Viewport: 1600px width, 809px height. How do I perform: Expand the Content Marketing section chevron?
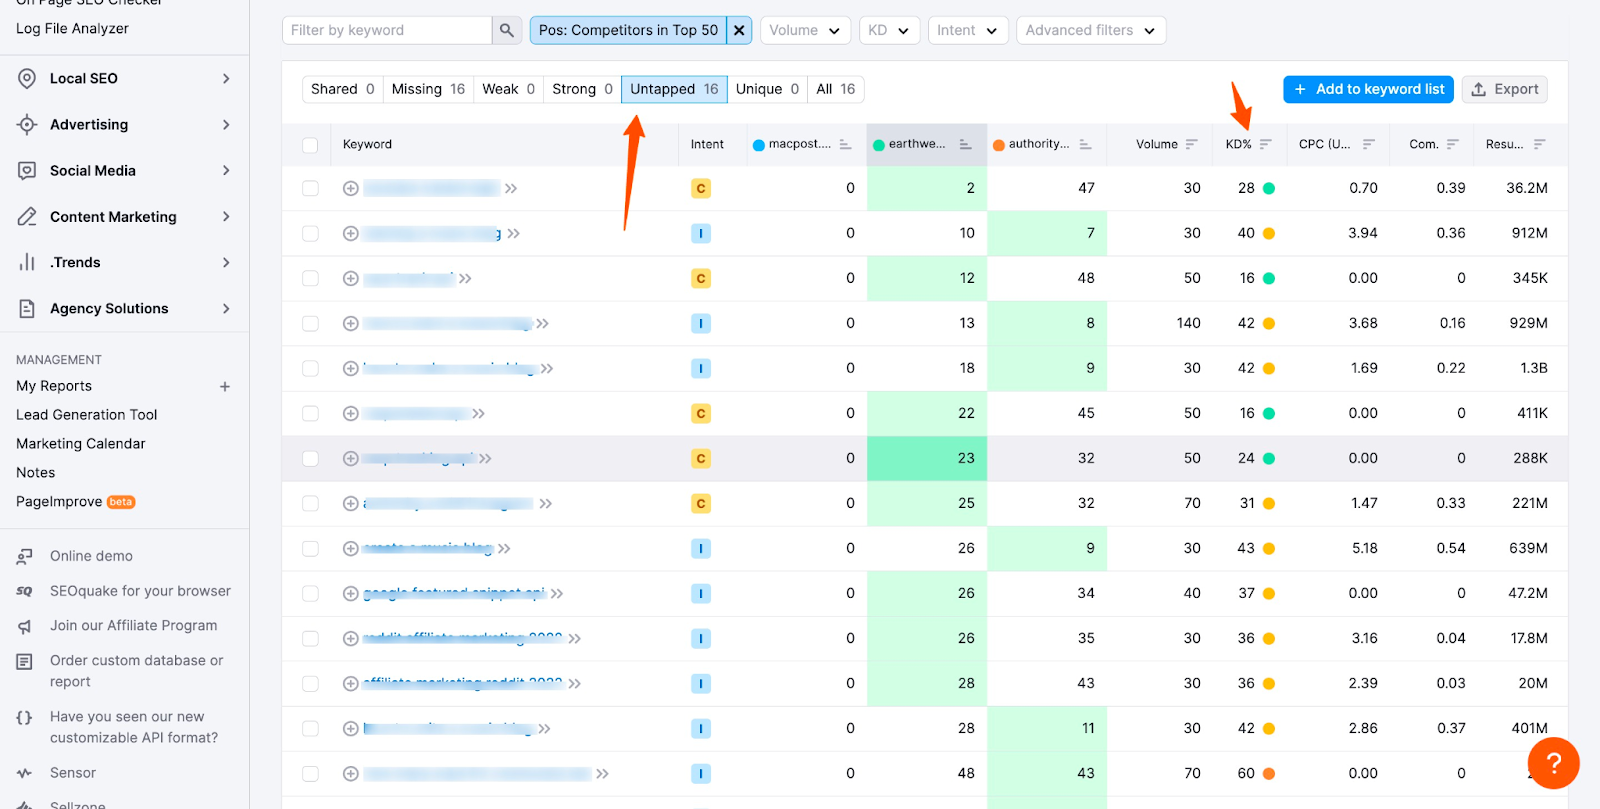226,216
